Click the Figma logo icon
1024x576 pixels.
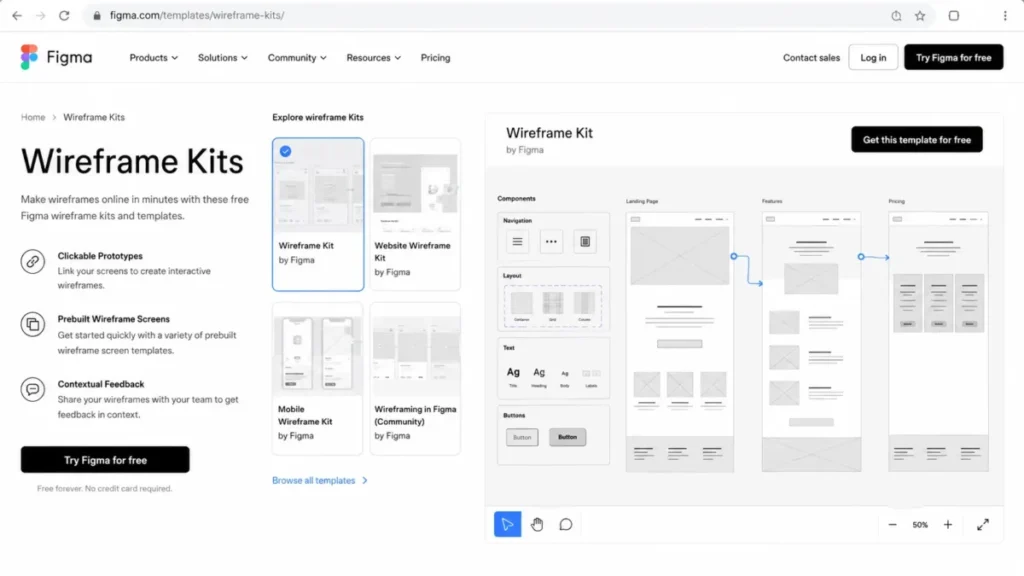click(x=29, y=57)
